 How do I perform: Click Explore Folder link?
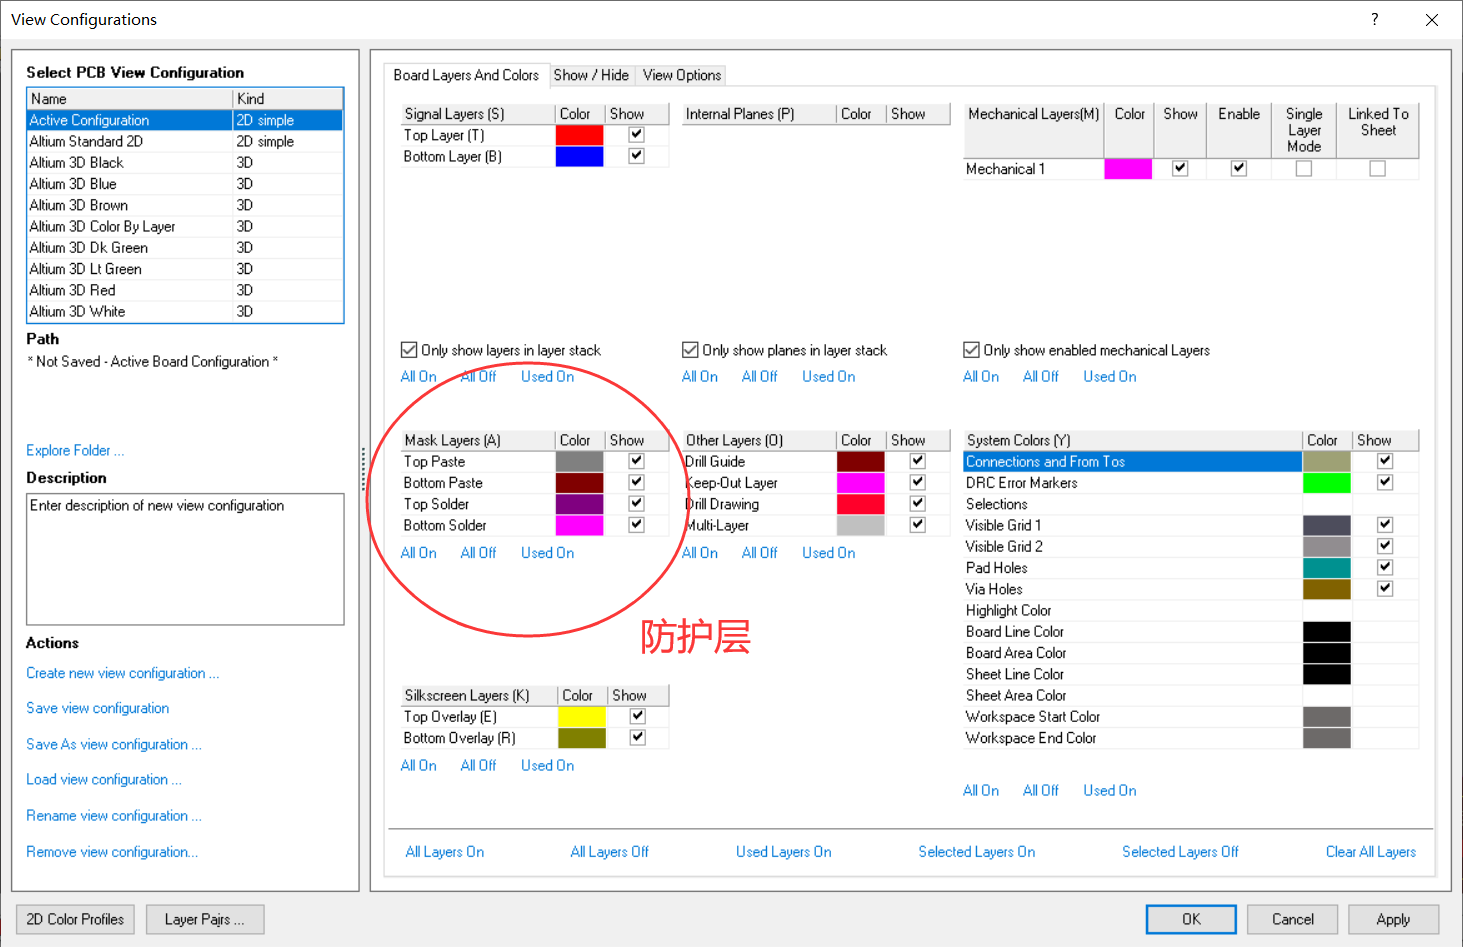pos(75,450)
